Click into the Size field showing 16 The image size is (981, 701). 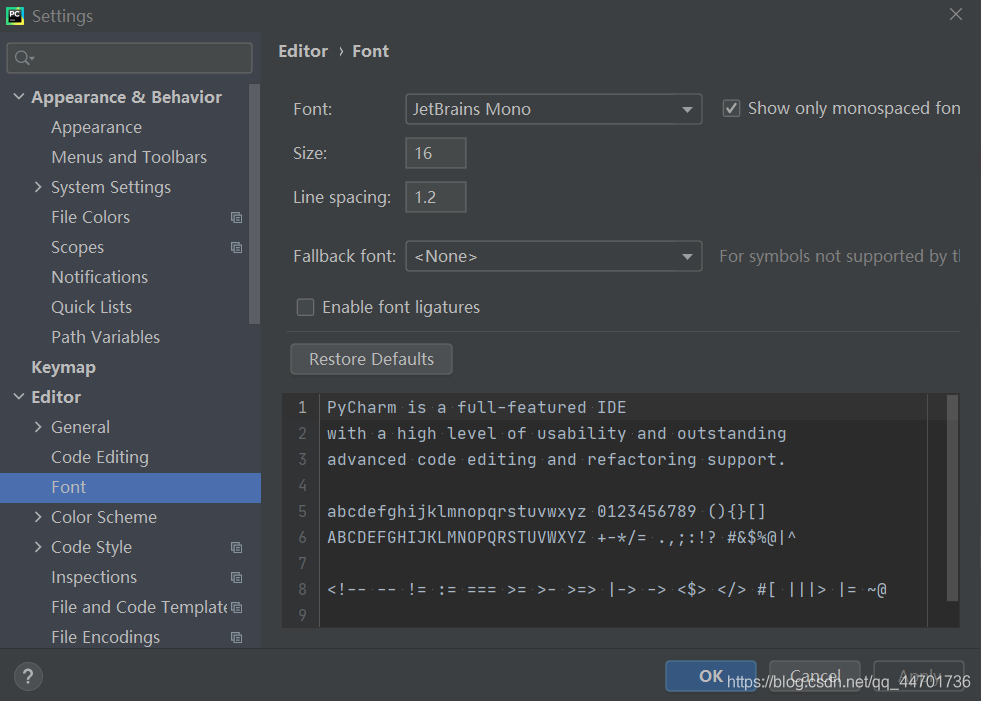click(x=435, y=153)
